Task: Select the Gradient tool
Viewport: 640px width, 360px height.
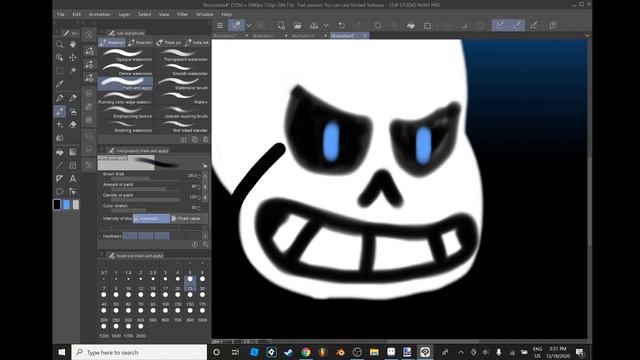Action: click(x=73, y=152)
